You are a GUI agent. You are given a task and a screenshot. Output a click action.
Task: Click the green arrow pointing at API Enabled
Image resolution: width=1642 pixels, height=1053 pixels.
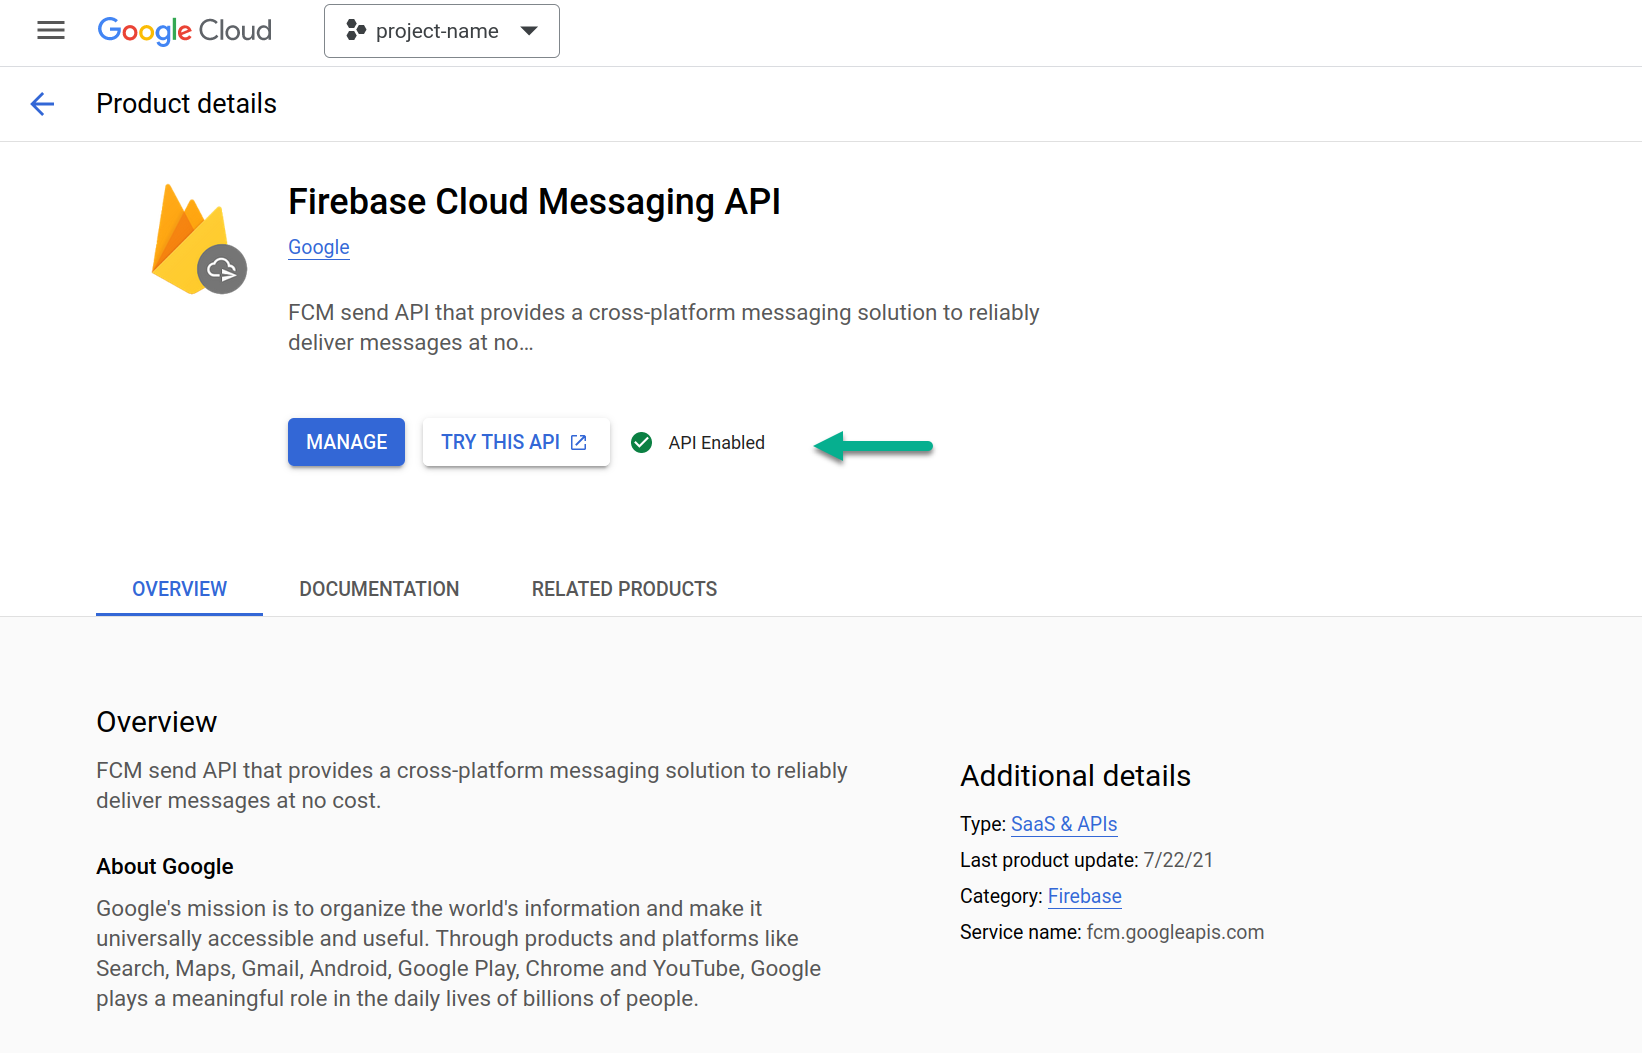click(x=873, y=446)
